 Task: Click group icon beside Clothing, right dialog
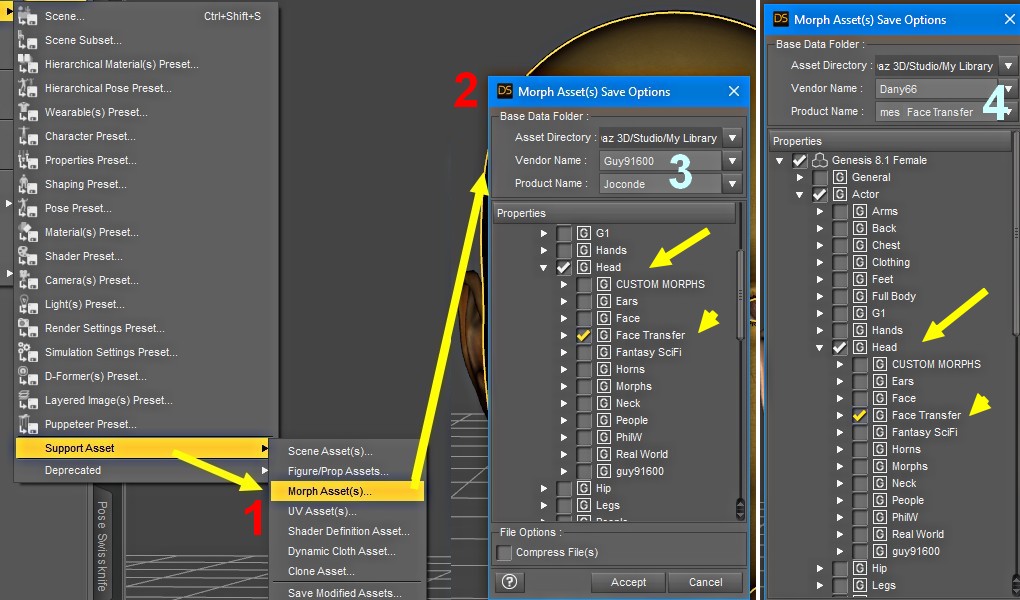(x=860, y=262)
